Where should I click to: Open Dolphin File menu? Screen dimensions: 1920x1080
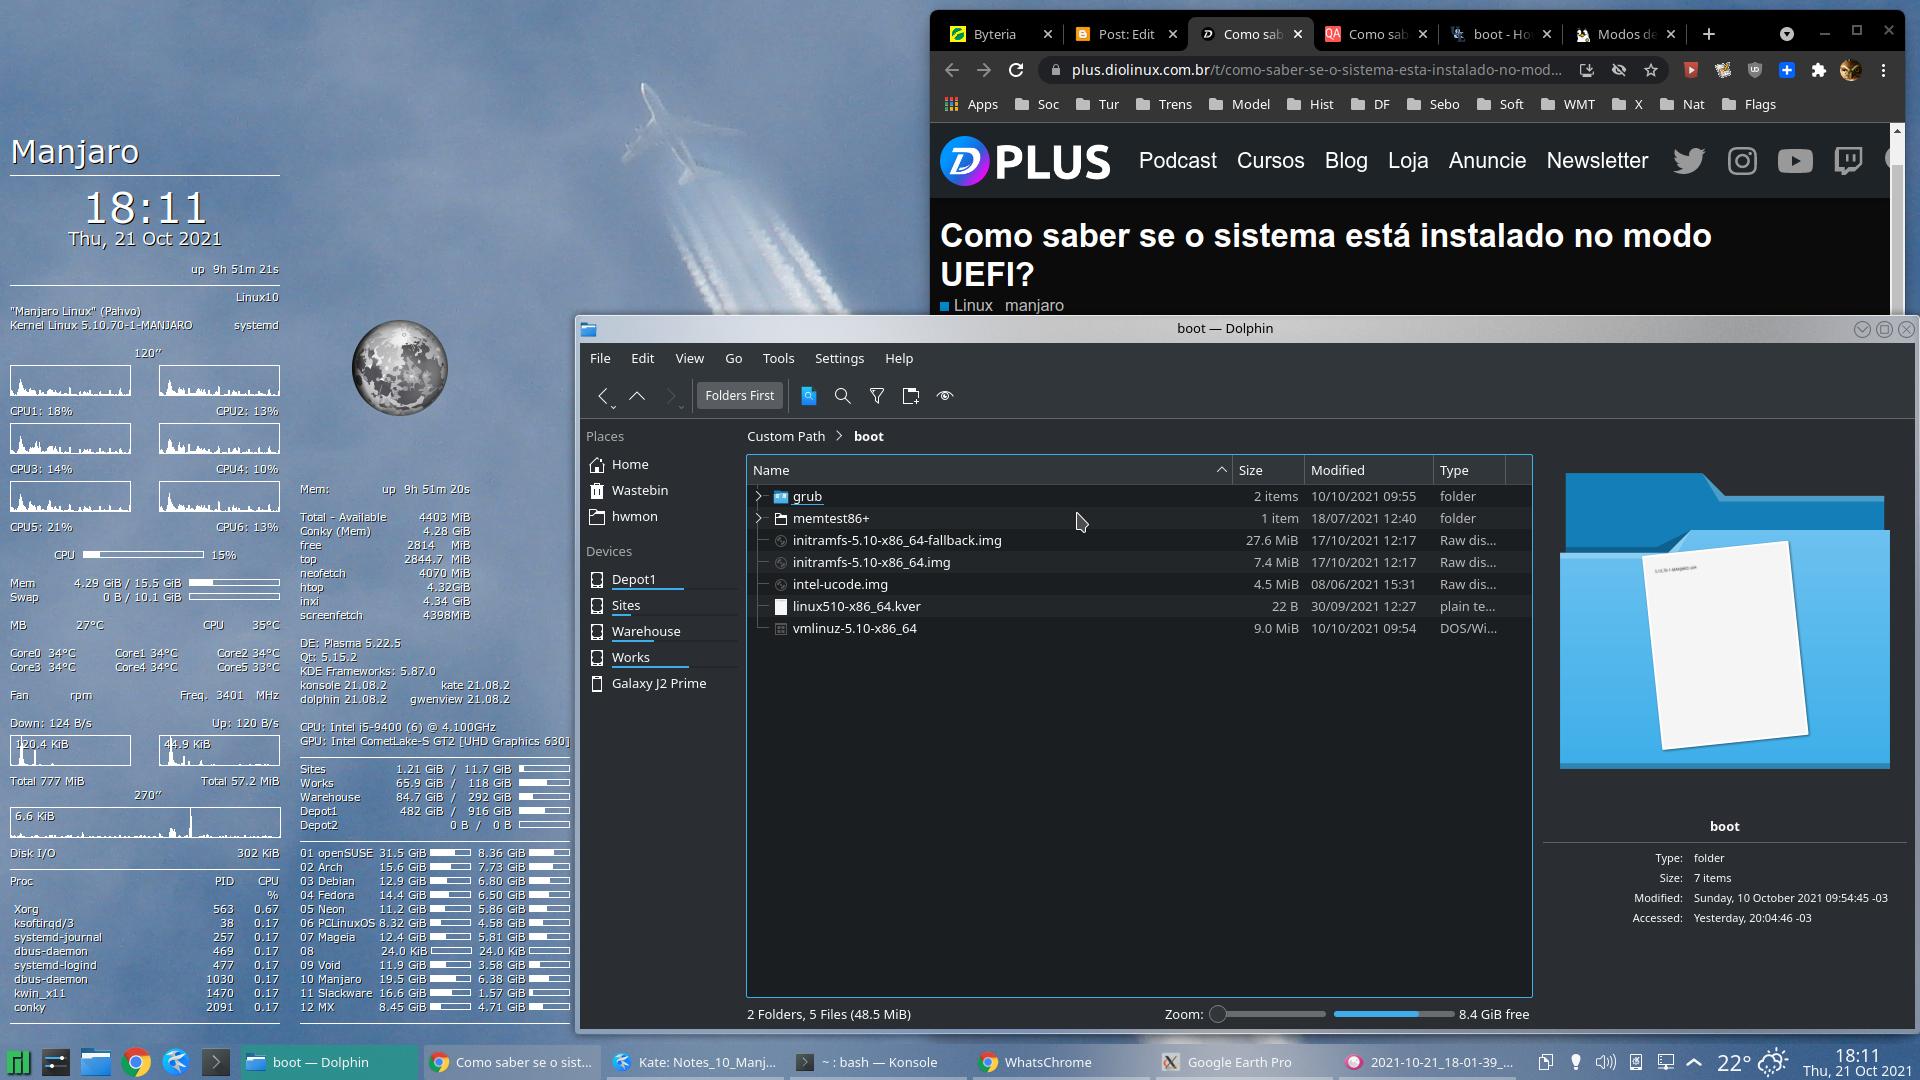(x=600, y=358)
